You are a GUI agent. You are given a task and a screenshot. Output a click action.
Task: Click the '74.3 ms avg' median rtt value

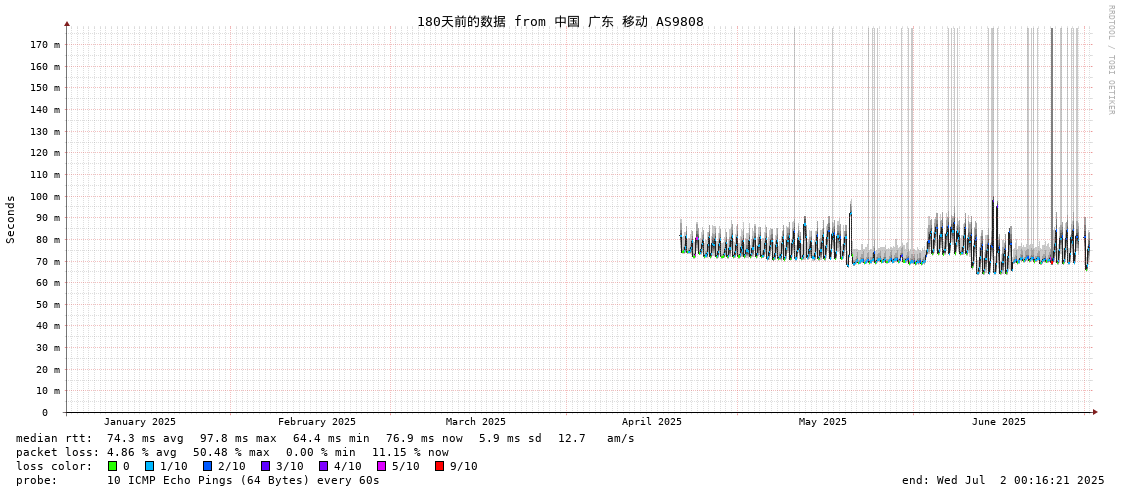pyautogui.click(x=144, y=438)
